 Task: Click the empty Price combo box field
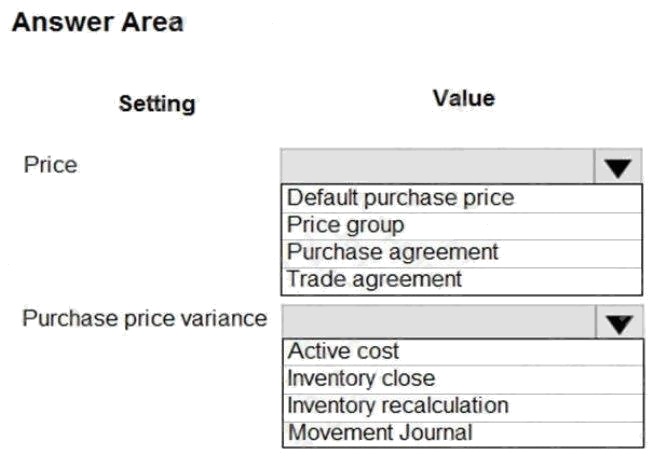(x=438, y=168)
